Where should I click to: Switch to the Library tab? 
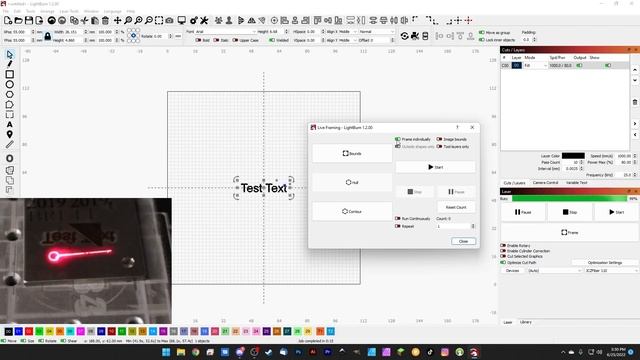[x=526, y=322]
